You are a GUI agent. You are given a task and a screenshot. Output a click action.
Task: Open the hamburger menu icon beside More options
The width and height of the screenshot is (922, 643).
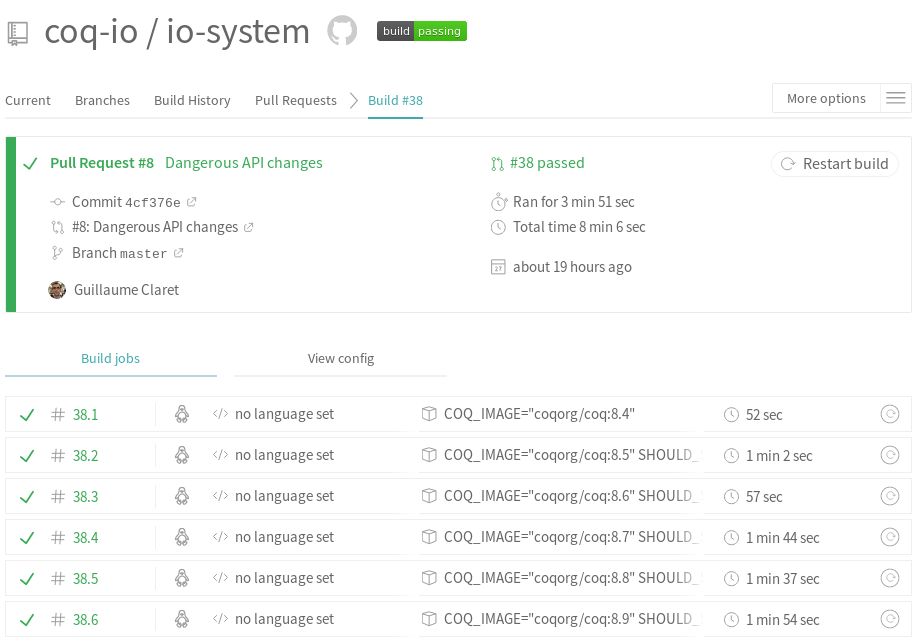pyautogui.click(x=896, y=98)
